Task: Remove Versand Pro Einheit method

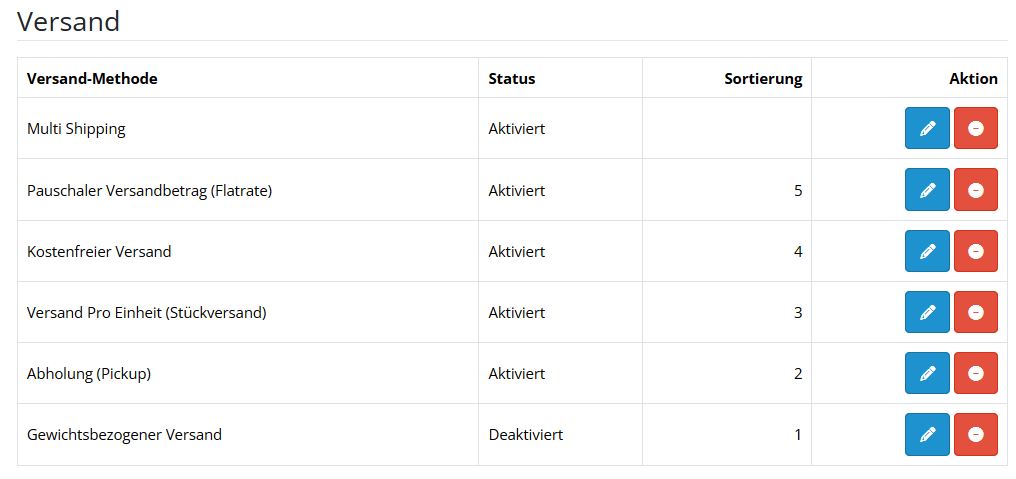Action: click(976, 312)
